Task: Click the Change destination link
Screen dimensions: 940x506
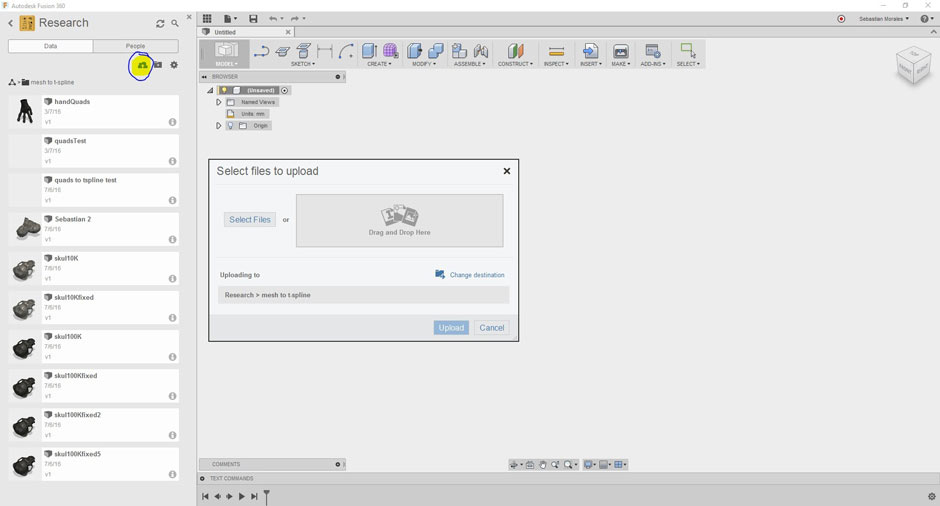Action: click(476, 275)
